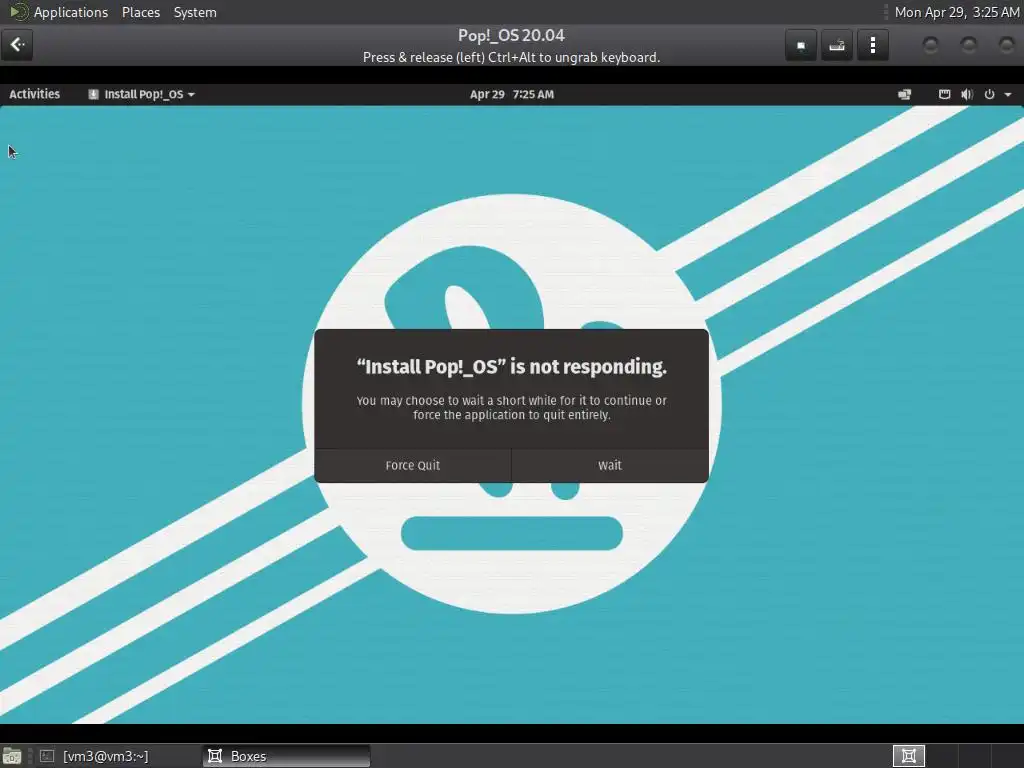Click the guest remote desktop sharing indicator
The height and width of the screenshot is (768, 1024).
904,94
